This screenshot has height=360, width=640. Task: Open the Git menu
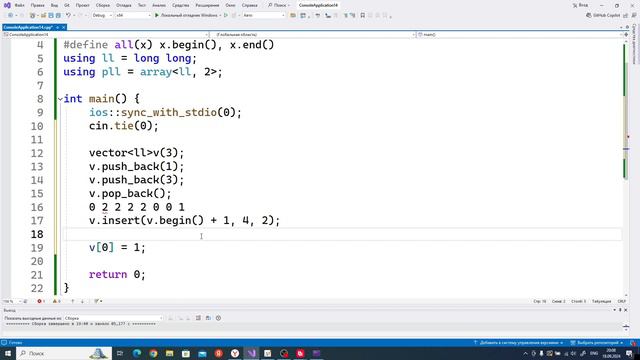(x=67, y=5)
